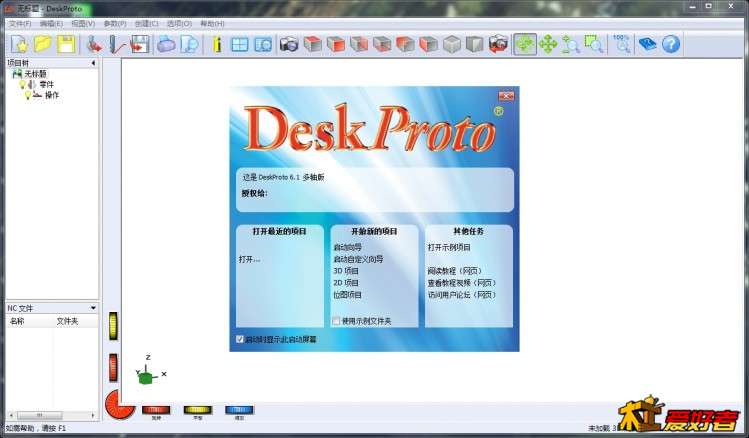Open 访问用户论坛（网页）link
Screen dimensions: 749x438
click(x=462, y=295)
